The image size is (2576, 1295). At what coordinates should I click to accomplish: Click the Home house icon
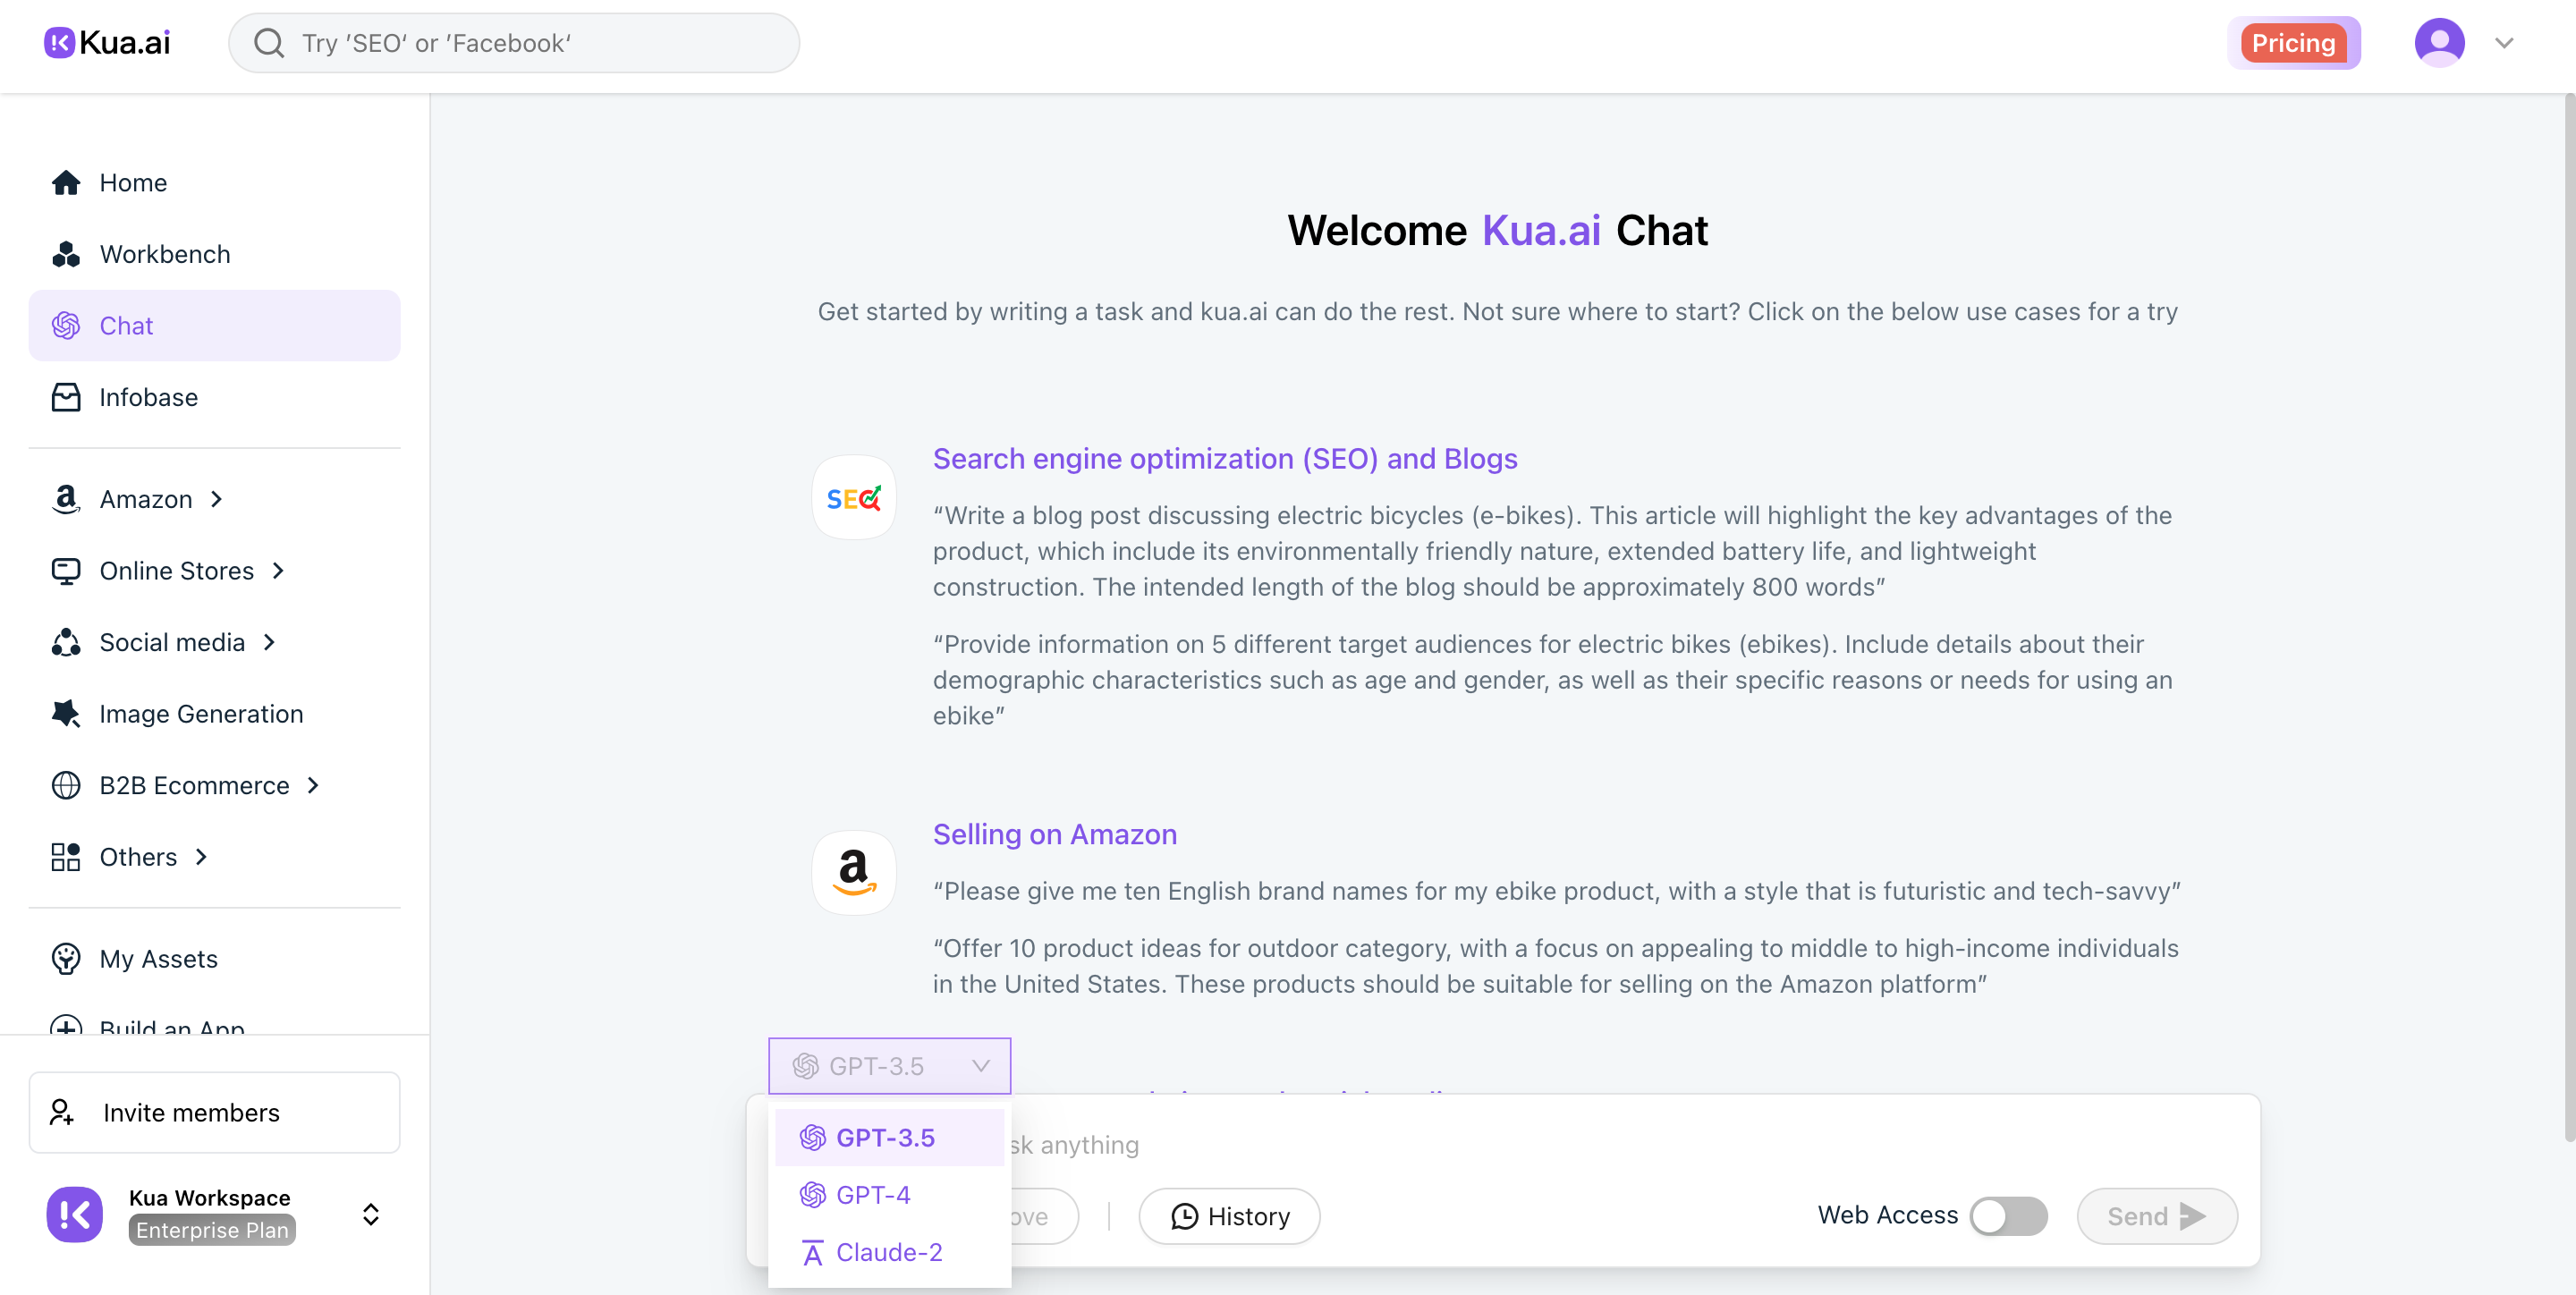pos(66,183)
